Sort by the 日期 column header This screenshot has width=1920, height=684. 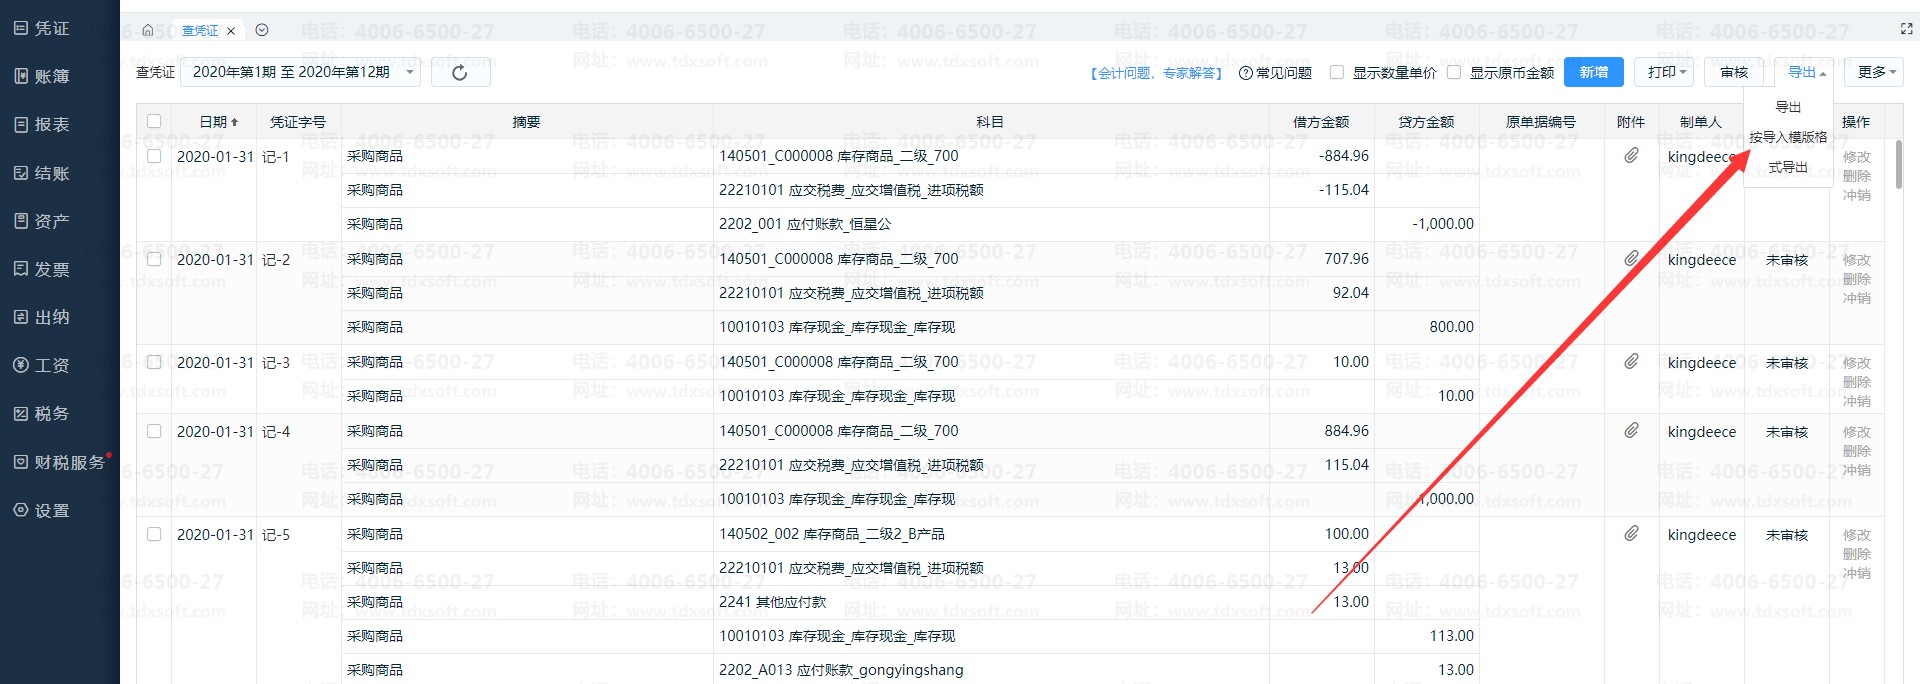218,122
